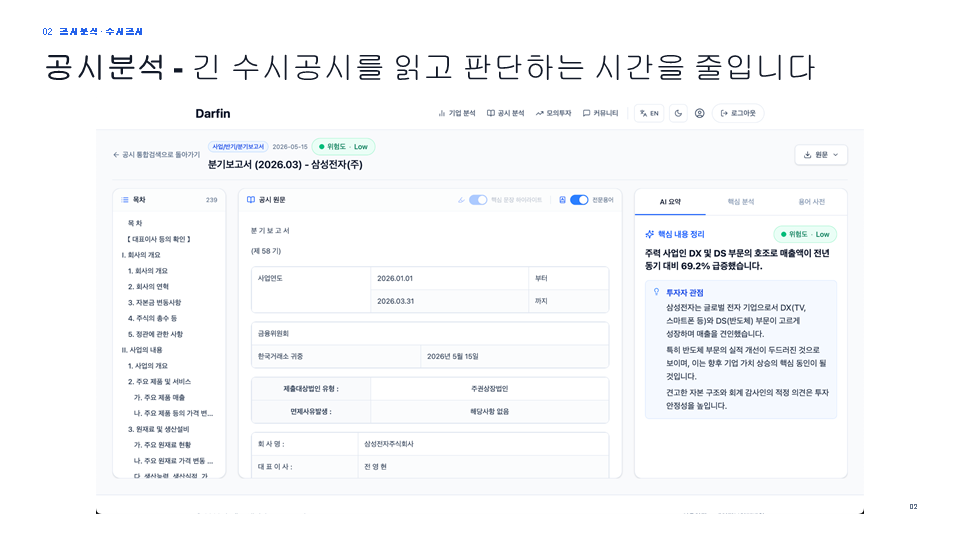The height and width of the screenshot is (540, 960).
Task: Click the 전문용어 glossary icon
Action: coord(562,200)
